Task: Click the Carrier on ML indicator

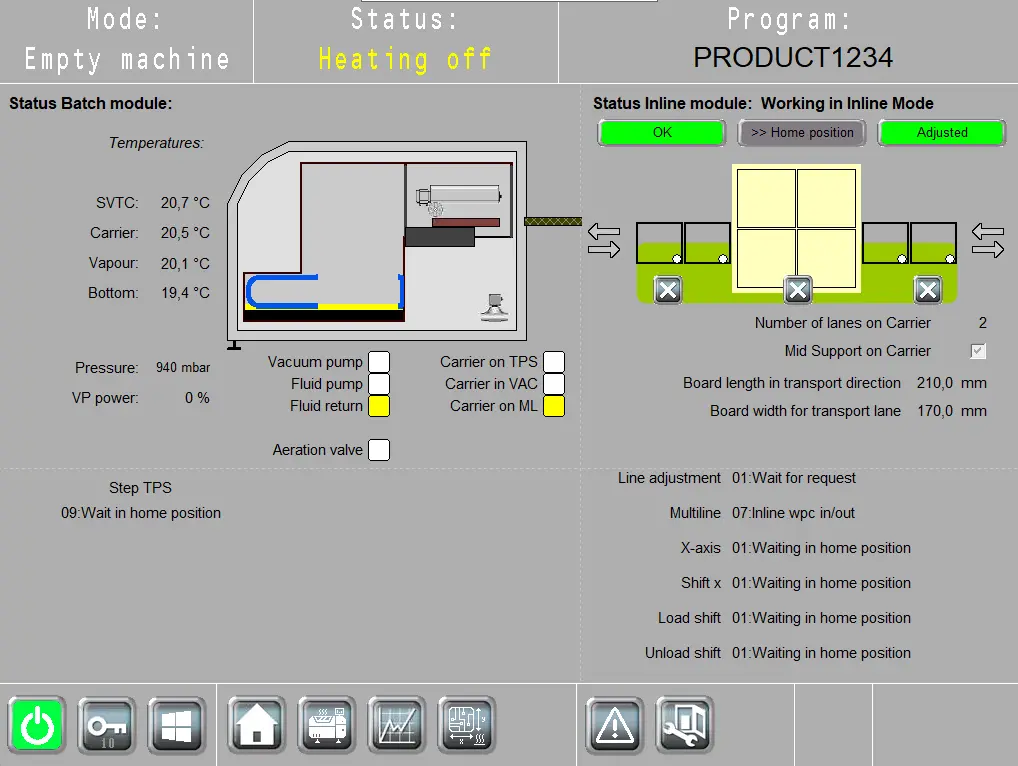Action: coord(554,406)
